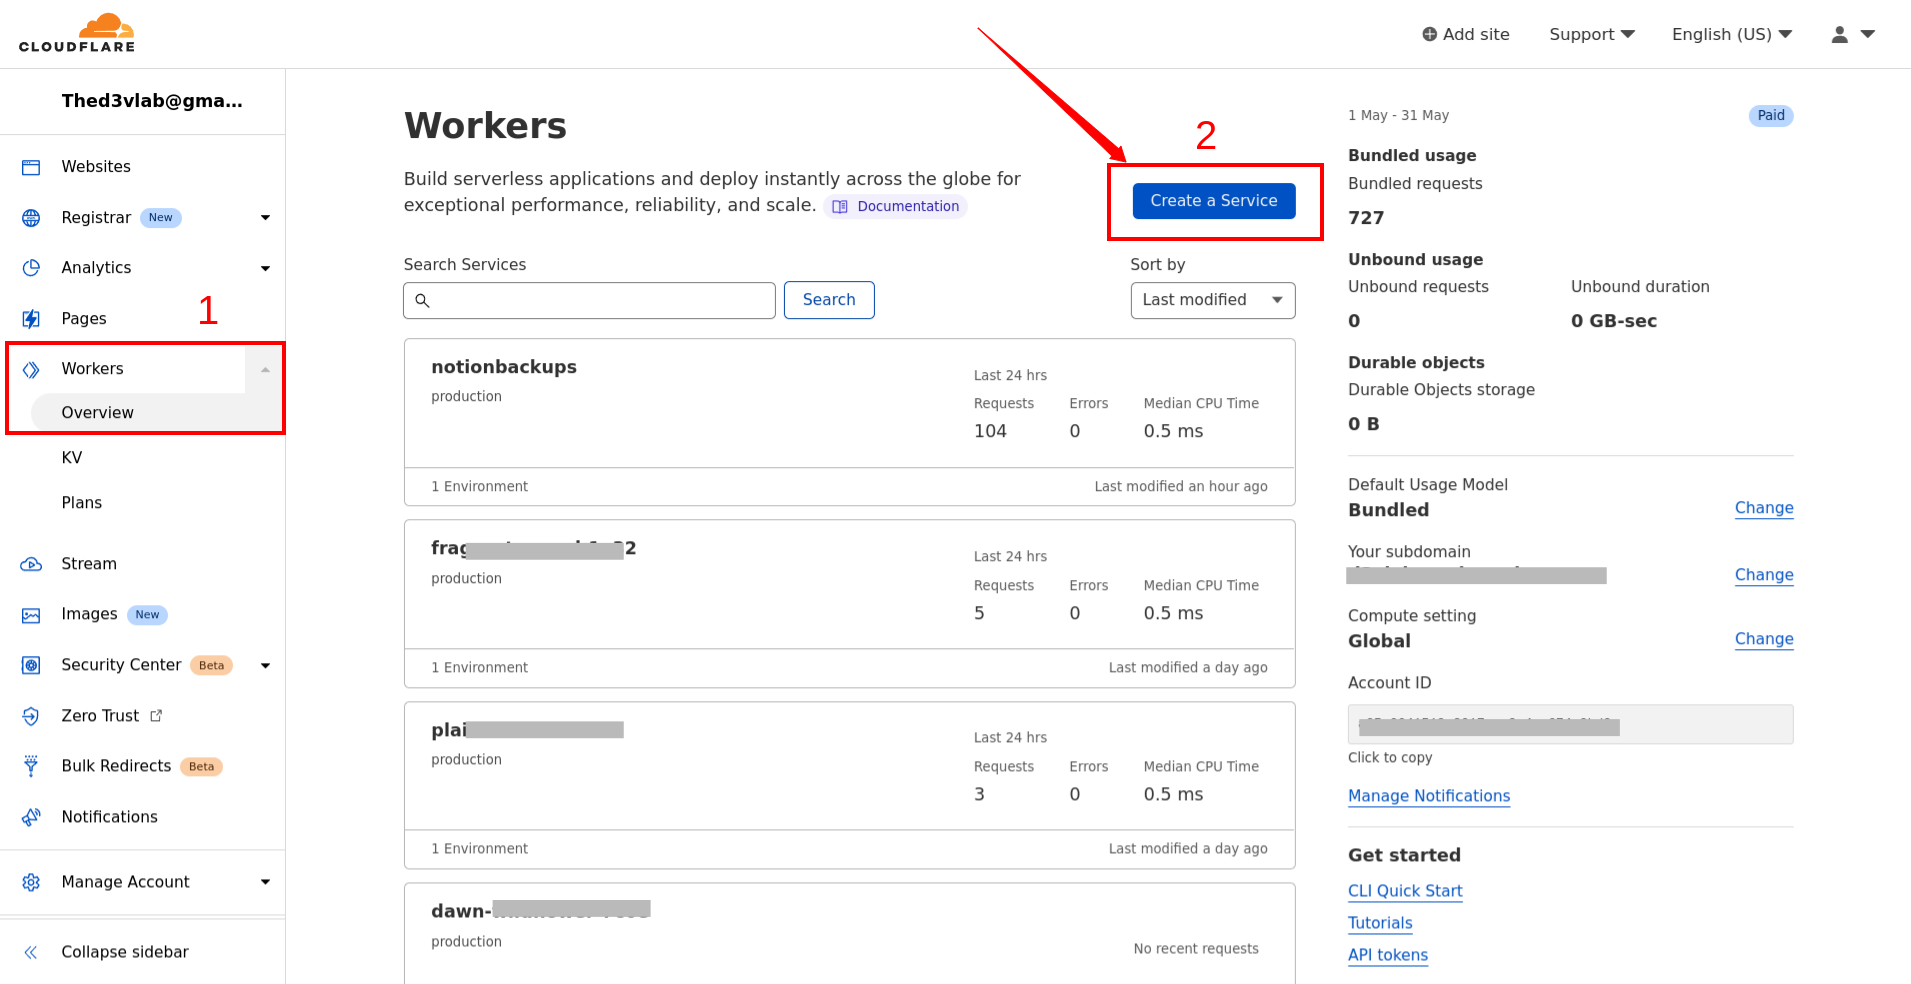Screen dimensions: 1911x984
Task: Click the Paid plan badge
Action: [x=1771, y=116]
